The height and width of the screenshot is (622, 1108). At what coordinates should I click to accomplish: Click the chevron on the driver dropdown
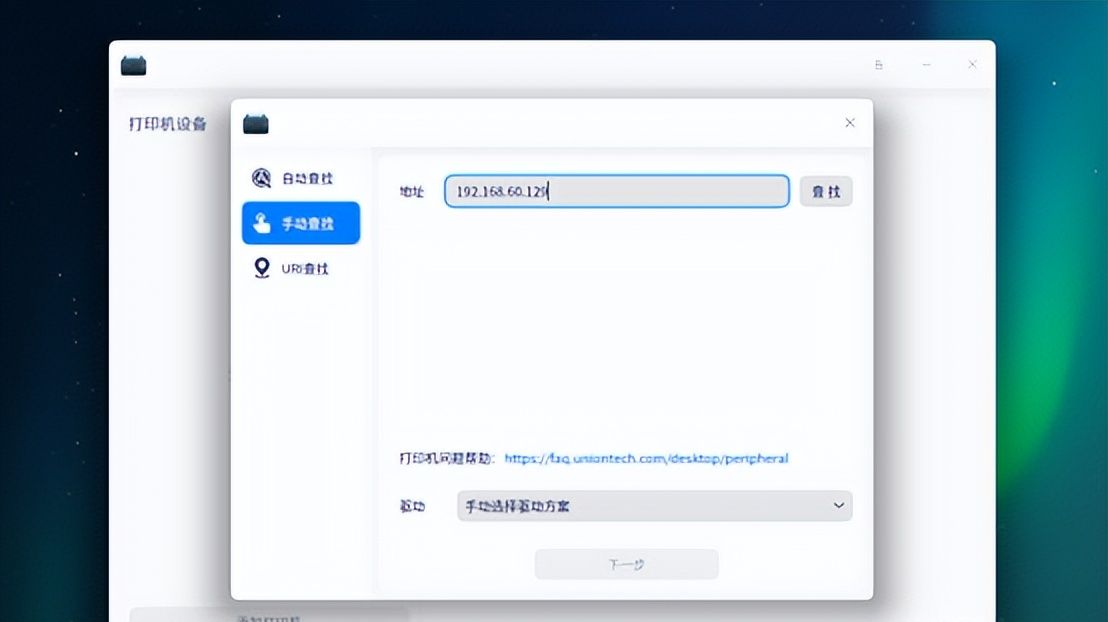(839, 506)
